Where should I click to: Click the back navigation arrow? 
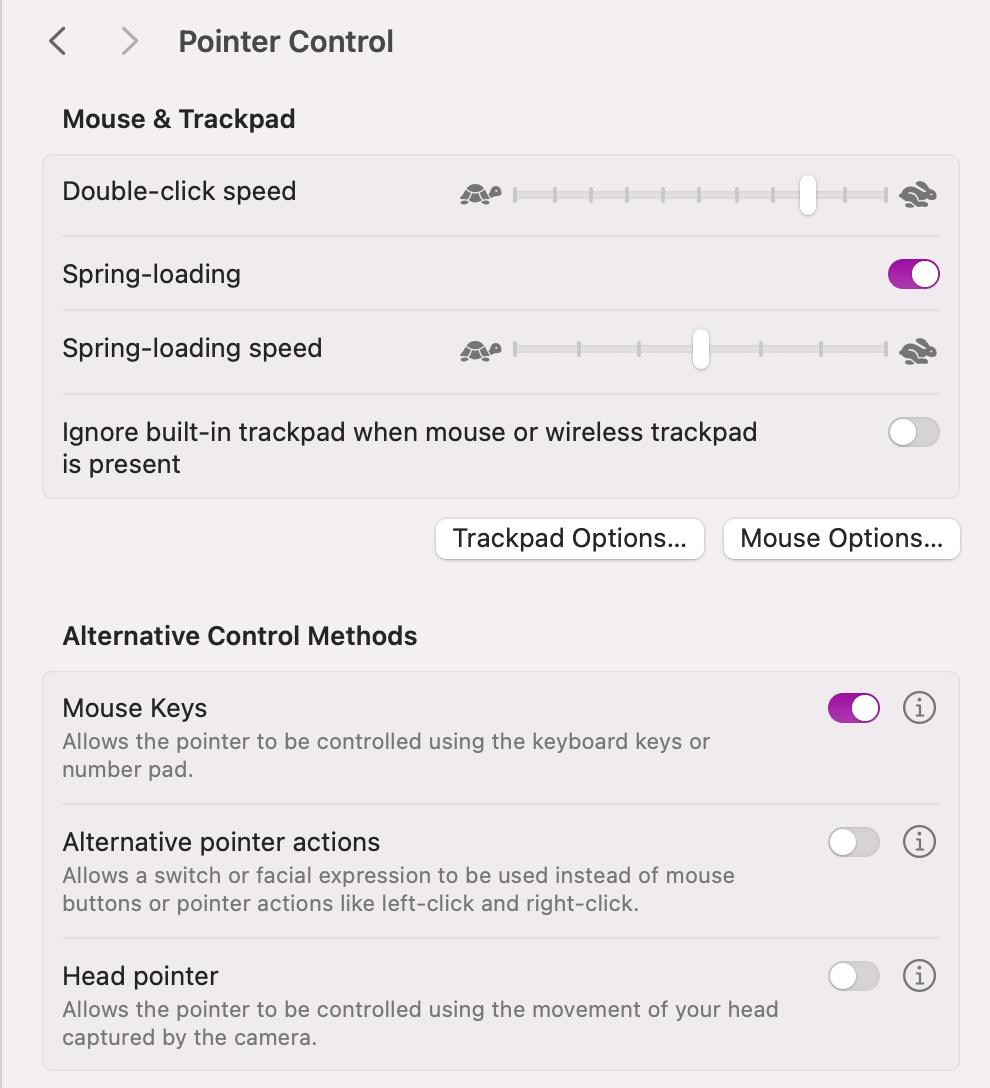57,41
